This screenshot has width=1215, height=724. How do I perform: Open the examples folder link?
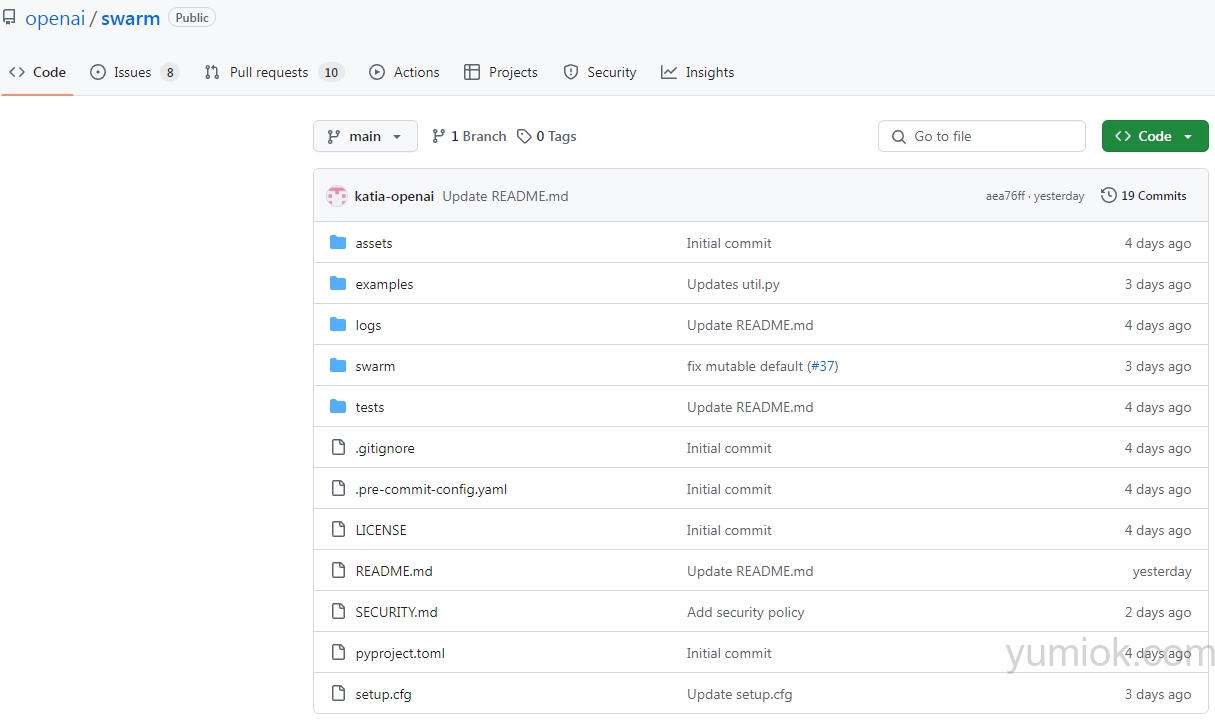pyautogui.click(x=384, y=284)
